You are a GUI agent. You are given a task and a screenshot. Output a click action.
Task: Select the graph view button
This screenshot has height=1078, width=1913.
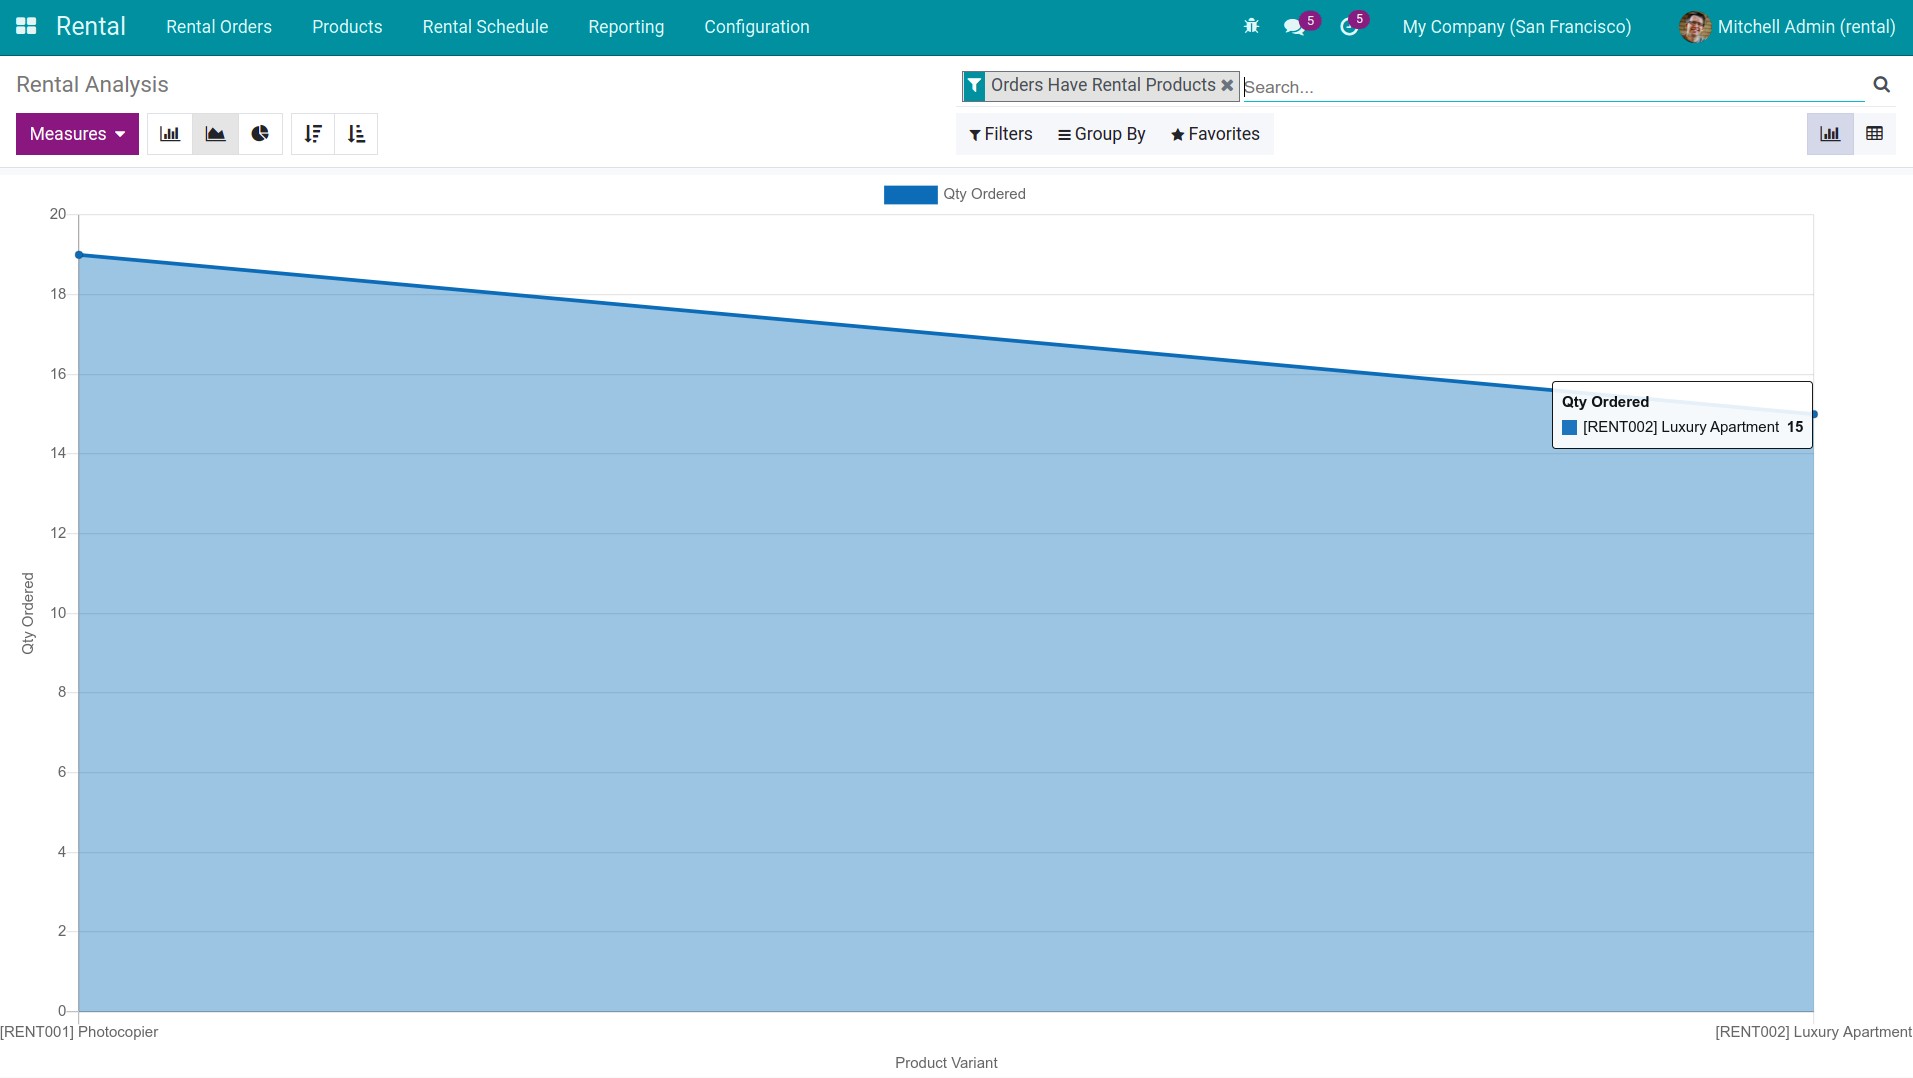point(1830,134)
